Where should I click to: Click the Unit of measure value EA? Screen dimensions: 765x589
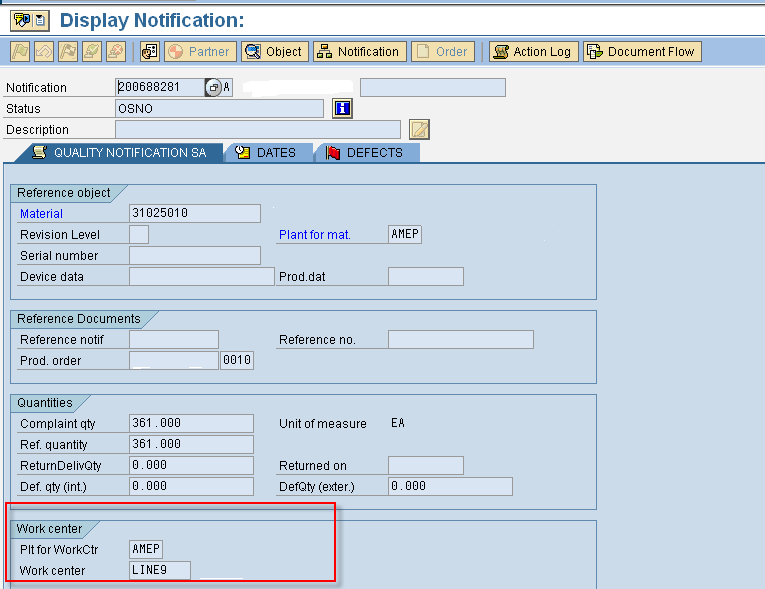coord(398,423)
